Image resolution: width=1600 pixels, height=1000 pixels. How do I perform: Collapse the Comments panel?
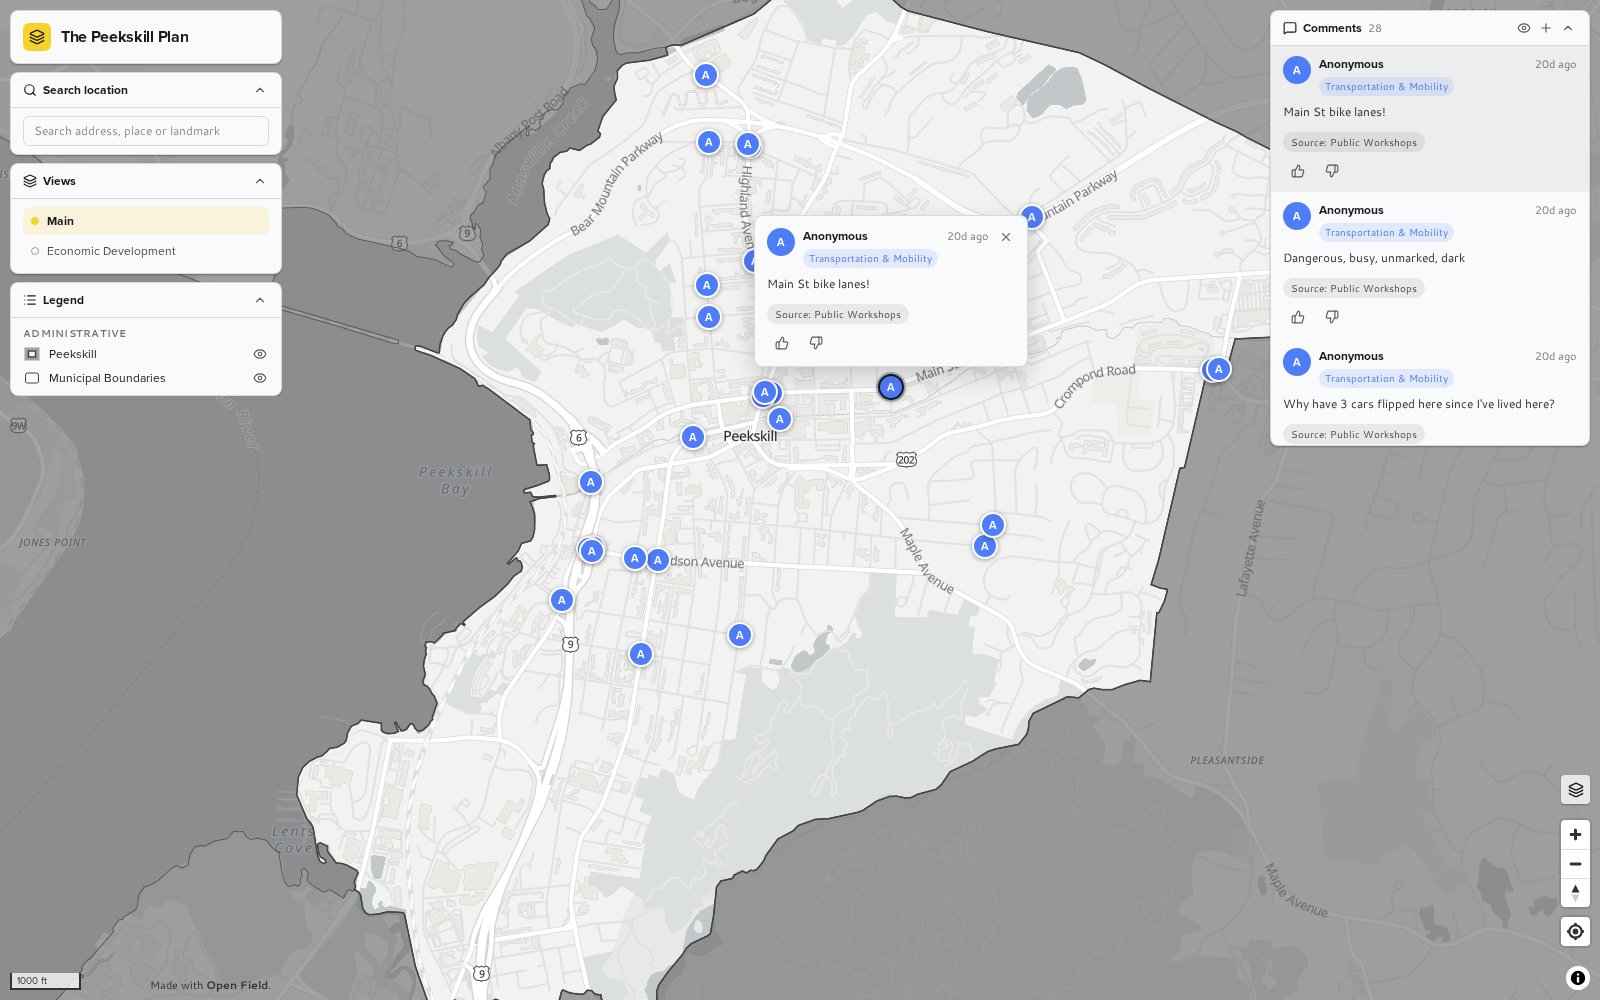pyautogui.click(x=1568, y=28)
